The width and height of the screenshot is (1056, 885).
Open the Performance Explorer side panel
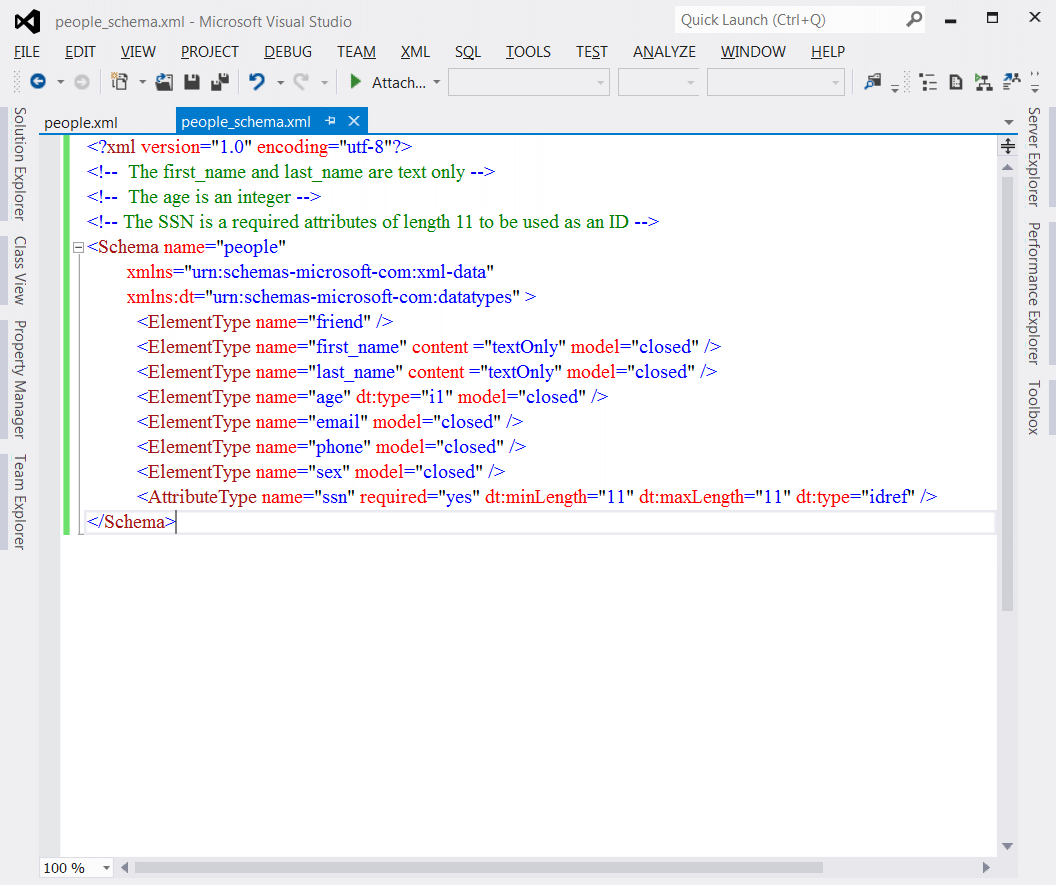pyautogui.click(x=1034, y=294)
